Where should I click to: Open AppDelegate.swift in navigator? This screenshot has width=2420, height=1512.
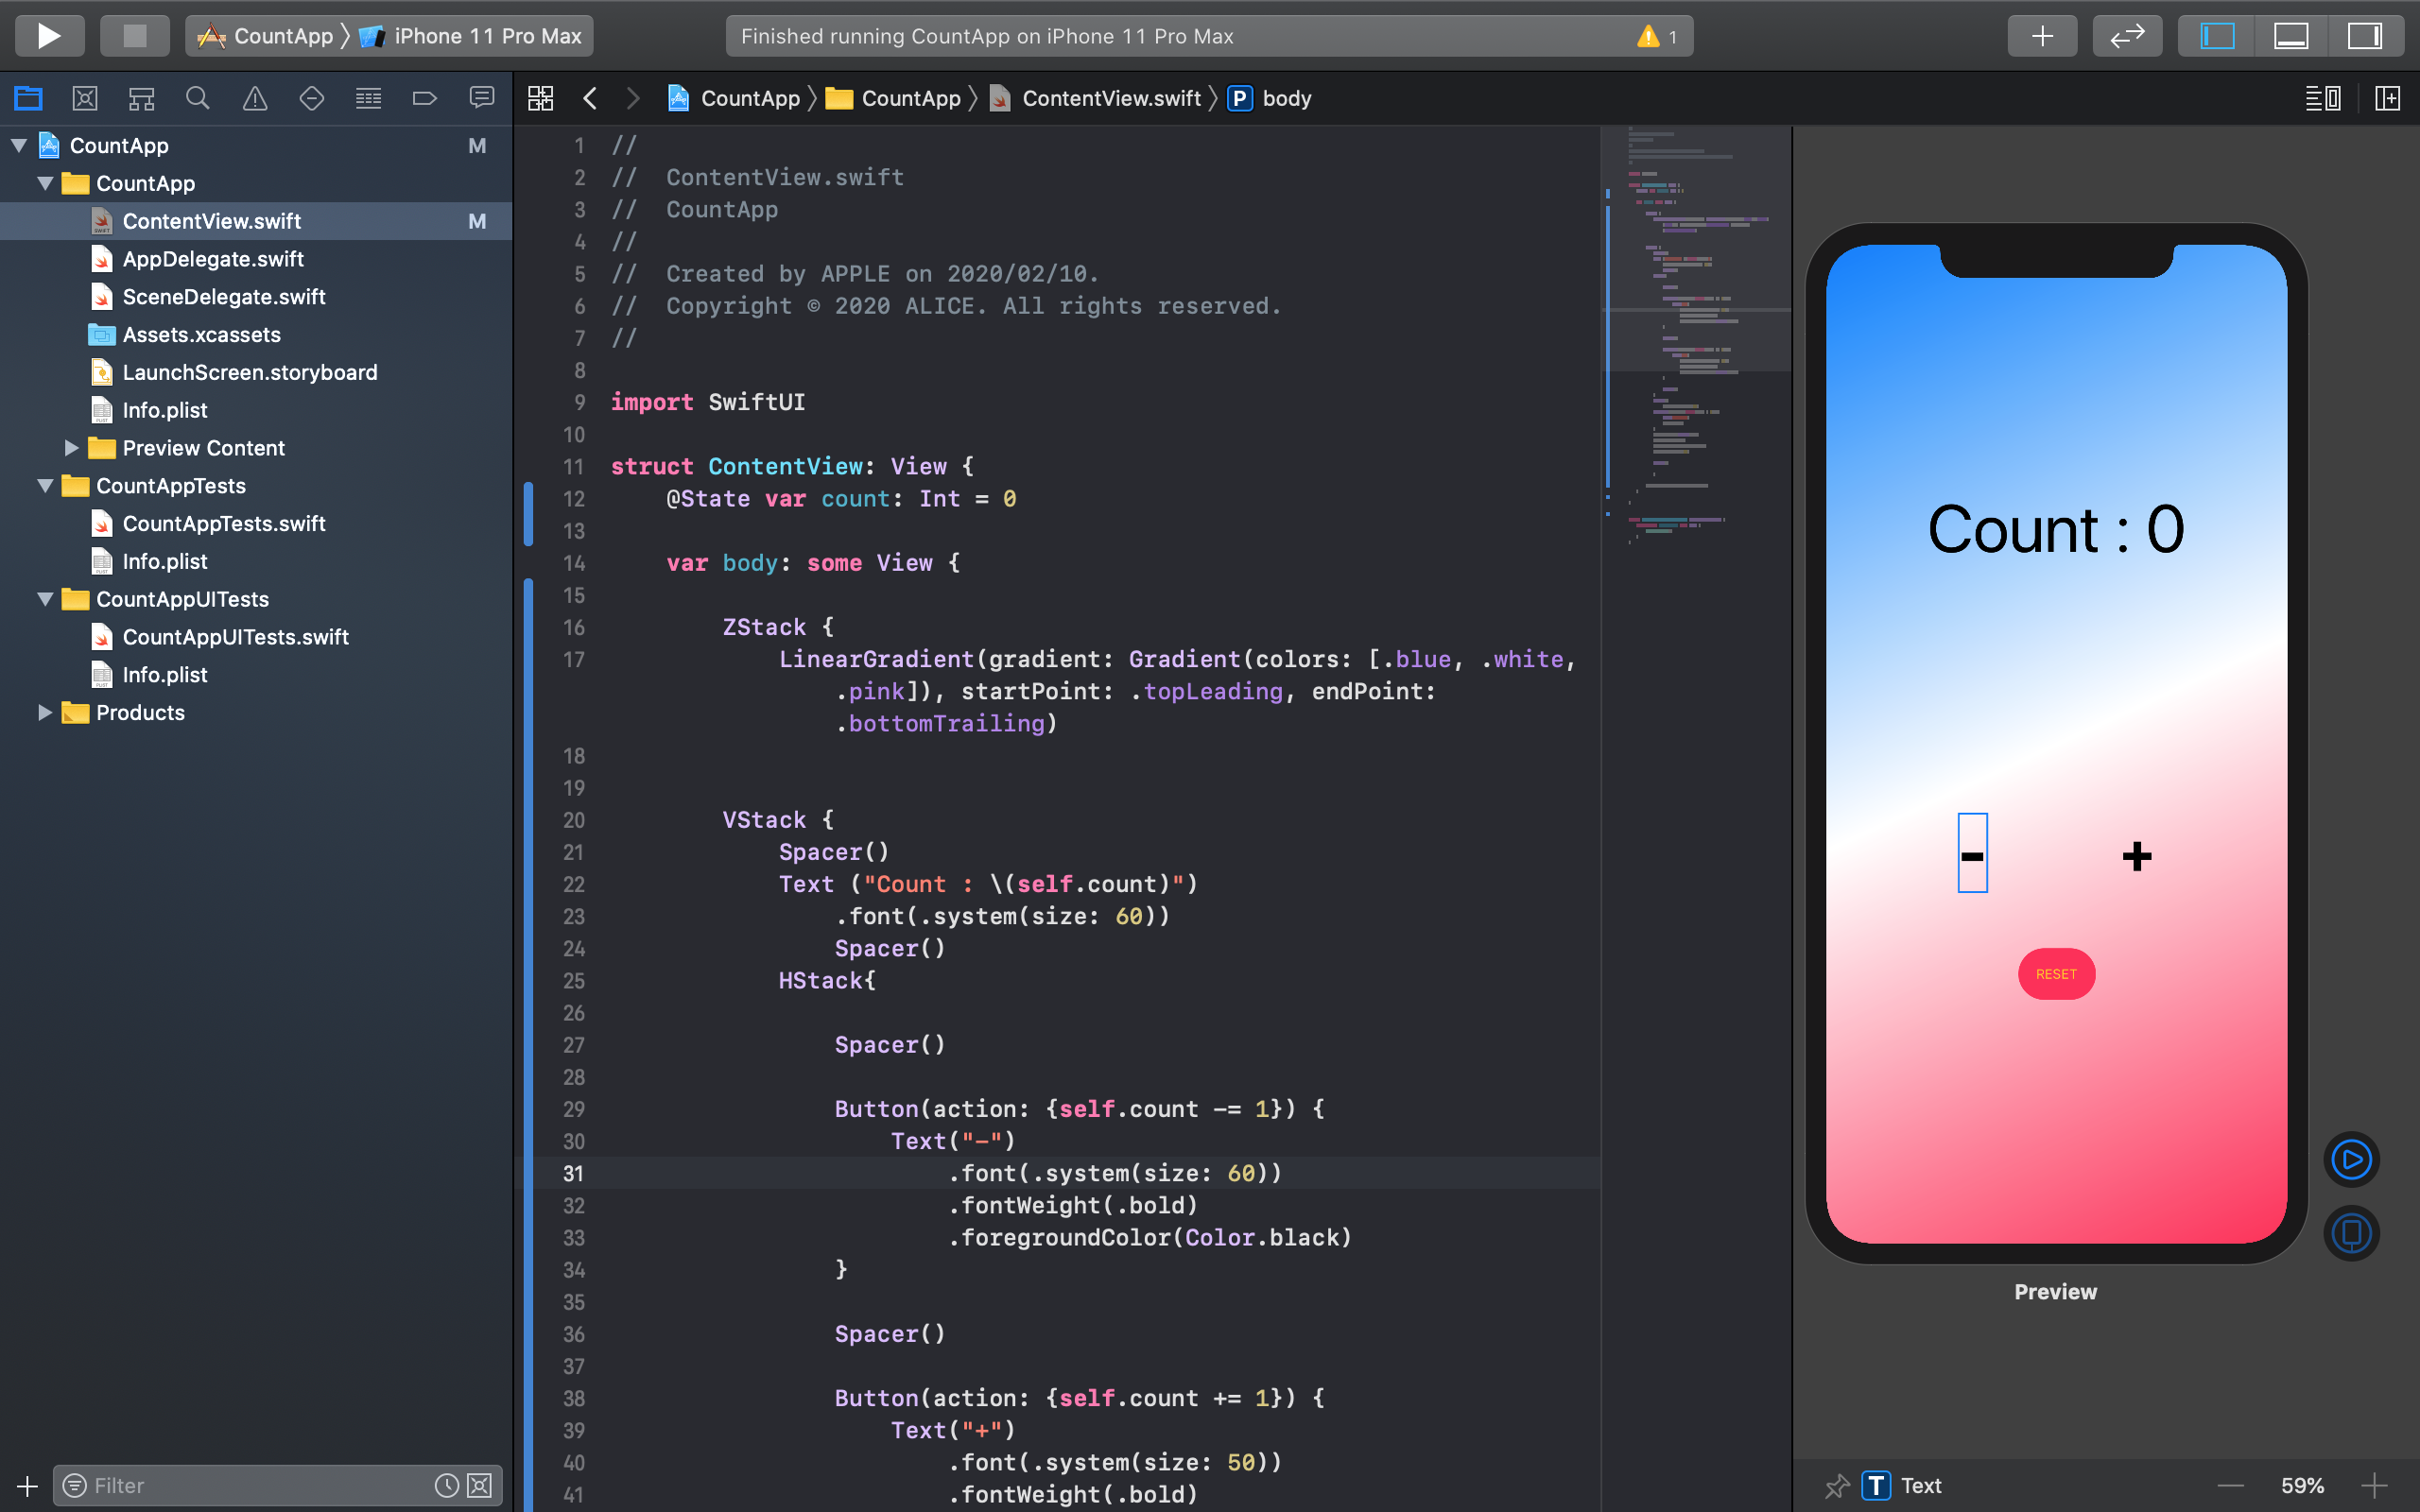coord(213,259)
